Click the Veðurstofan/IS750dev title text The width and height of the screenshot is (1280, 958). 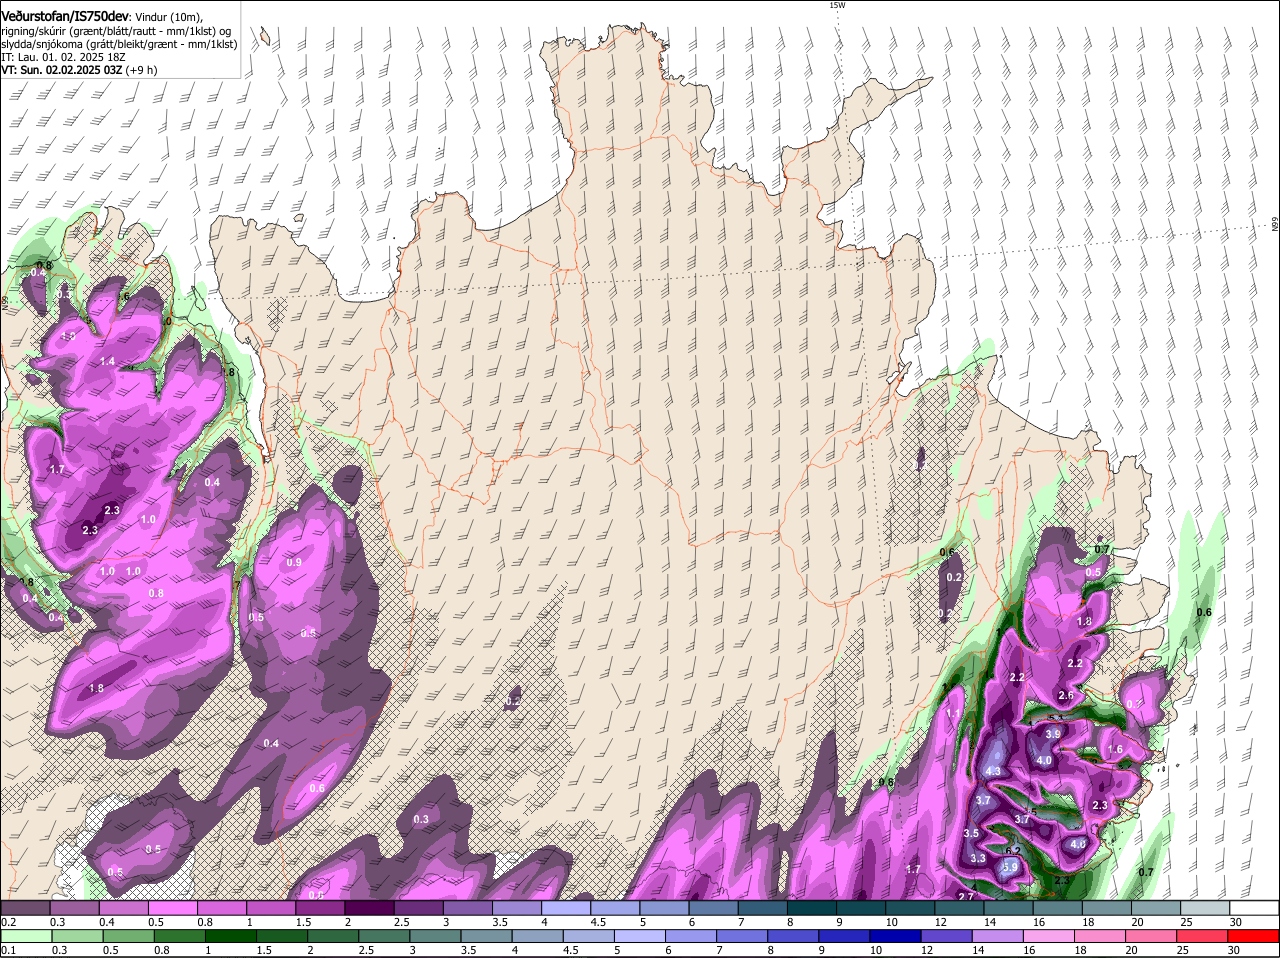(x=65, y=16)
